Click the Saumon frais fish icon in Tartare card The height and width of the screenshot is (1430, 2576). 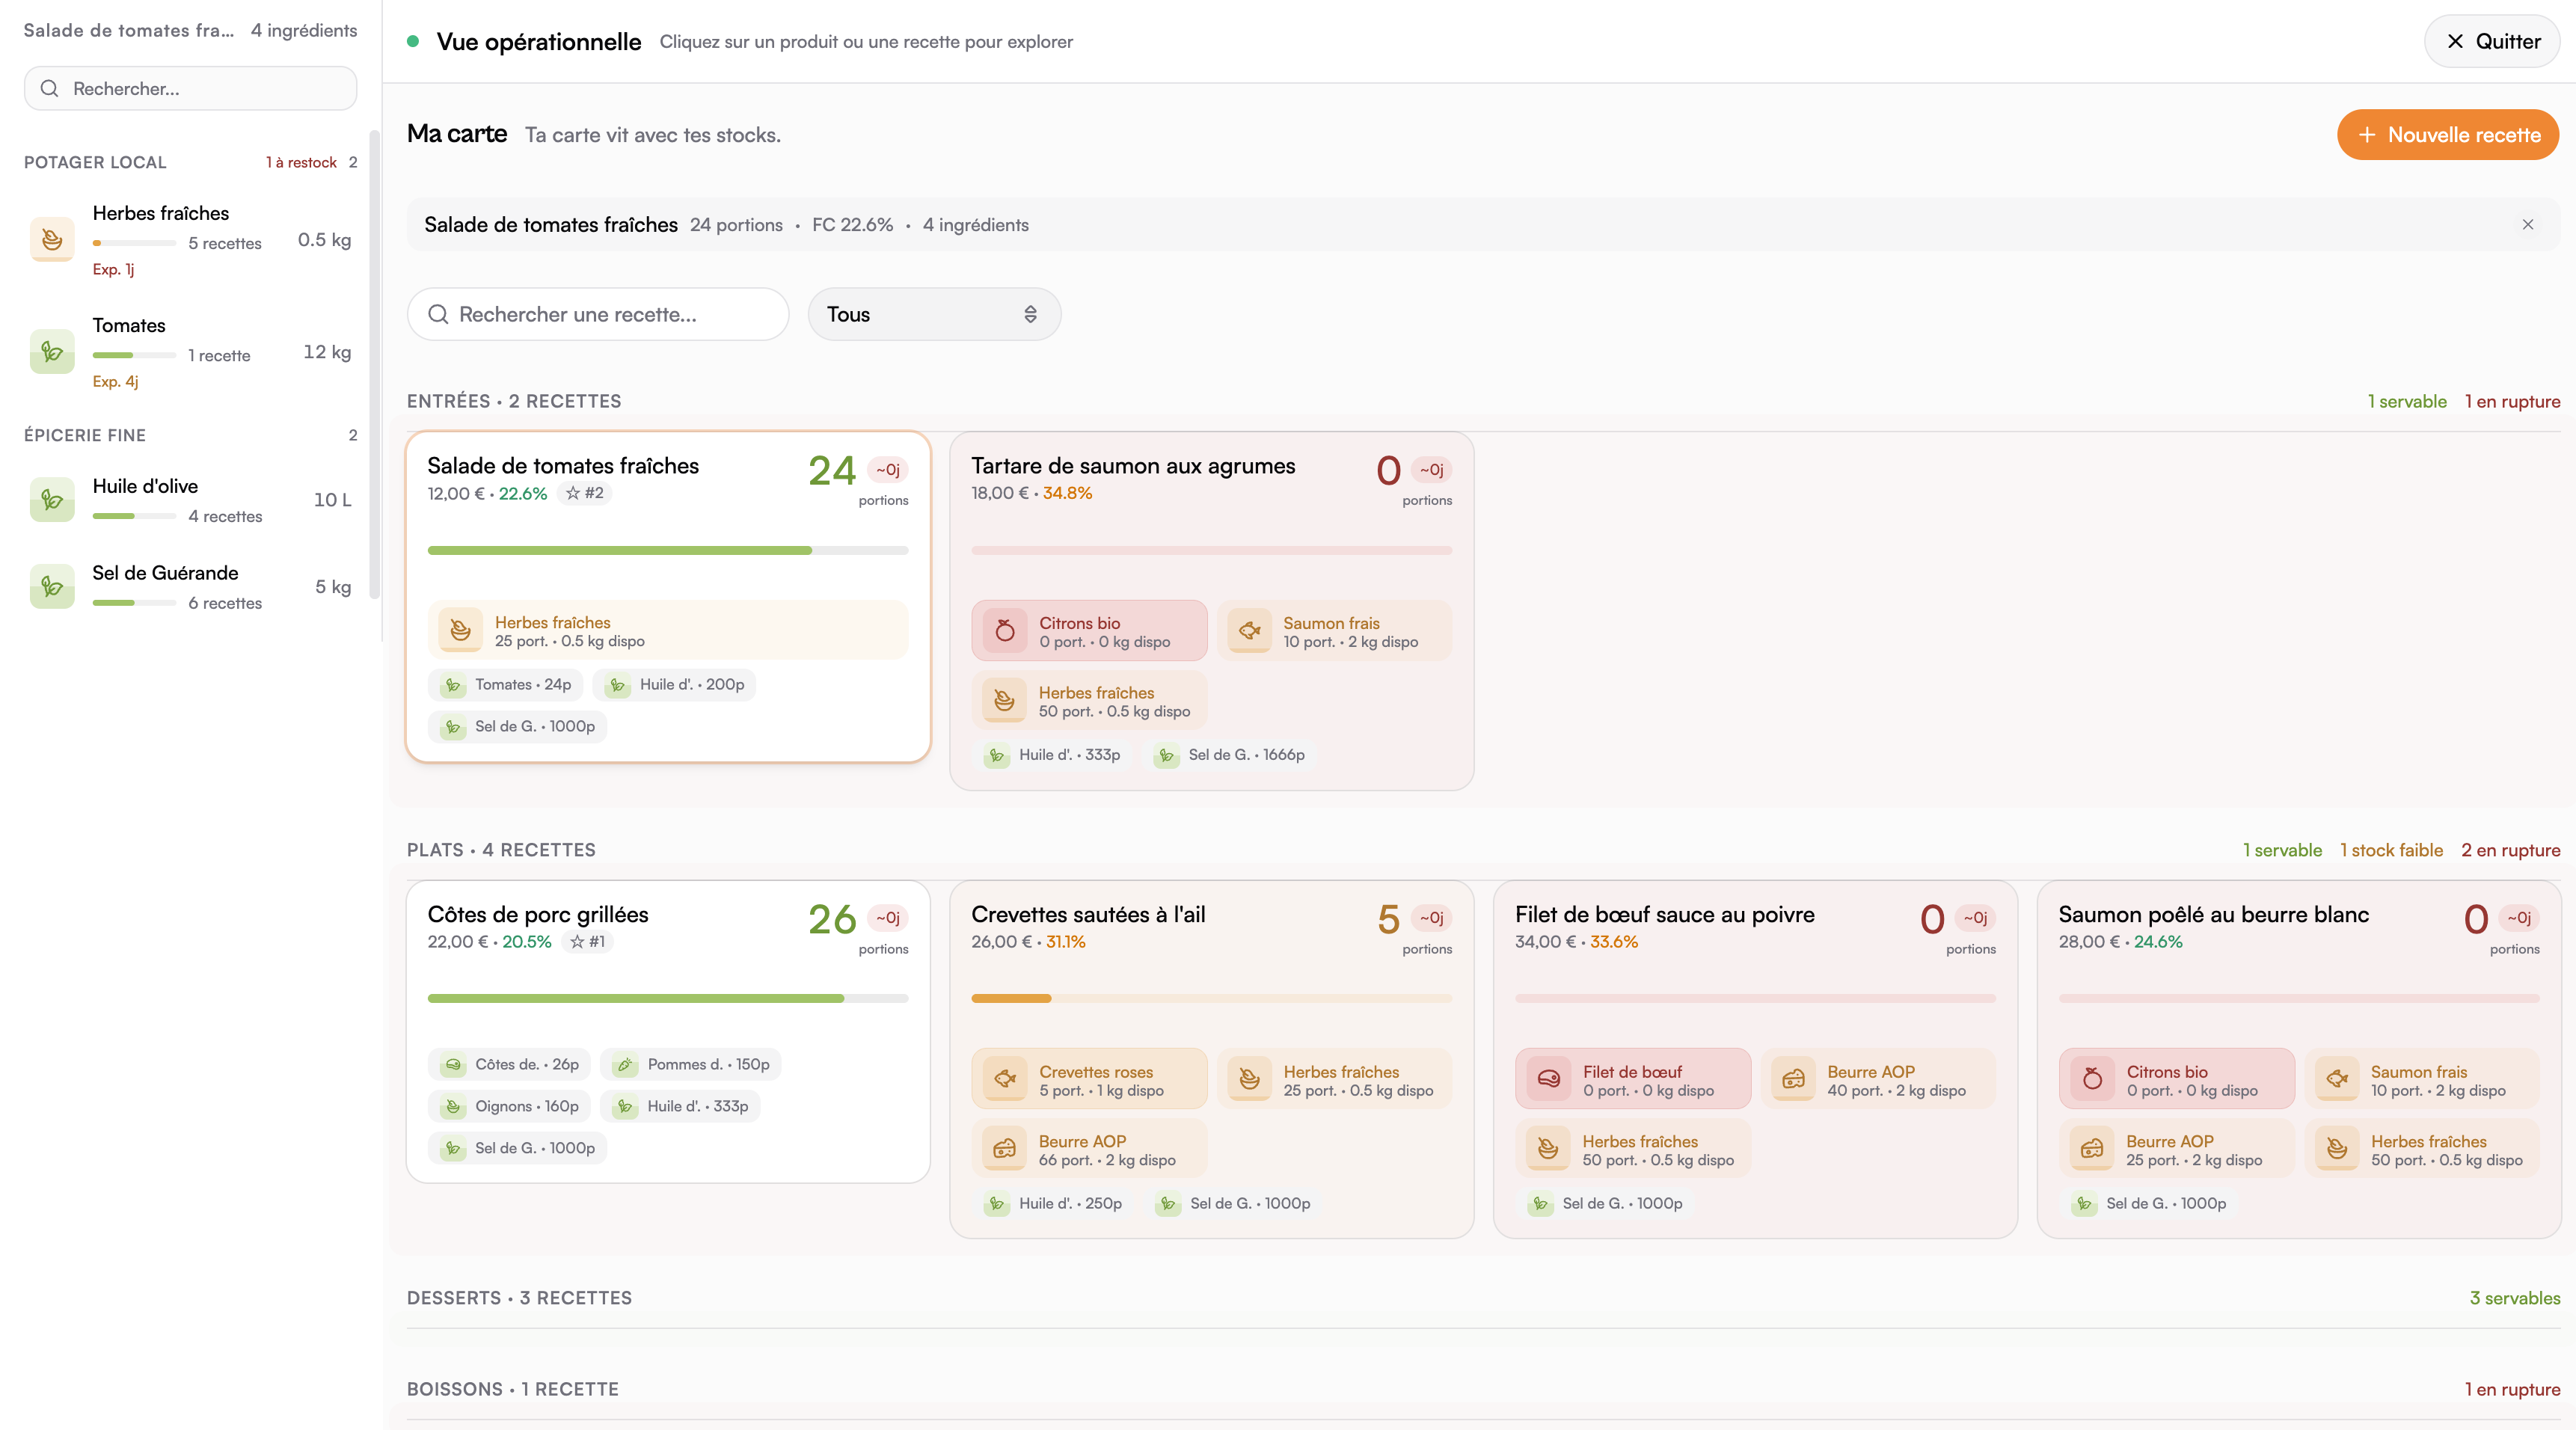[x=1249, y=631]
